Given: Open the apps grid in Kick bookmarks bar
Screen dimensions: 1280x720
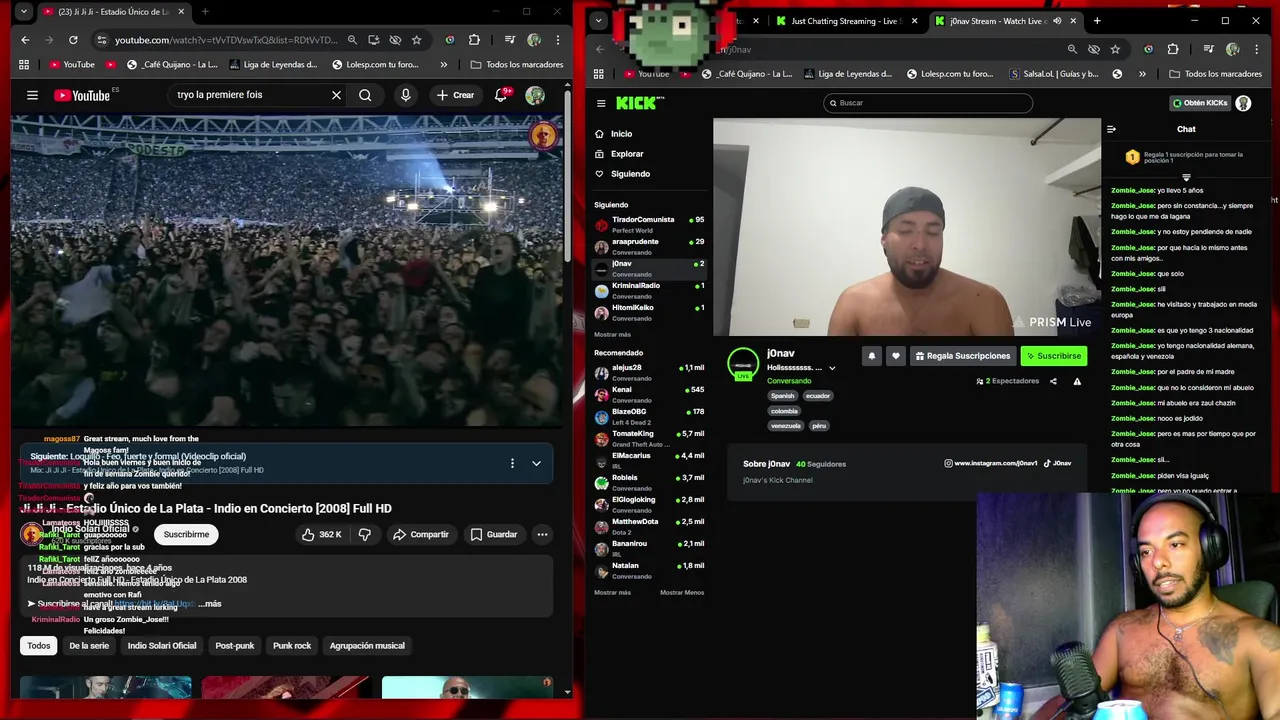Looking at the screenshot, I should pyautogui.click(x=599, y=74).
